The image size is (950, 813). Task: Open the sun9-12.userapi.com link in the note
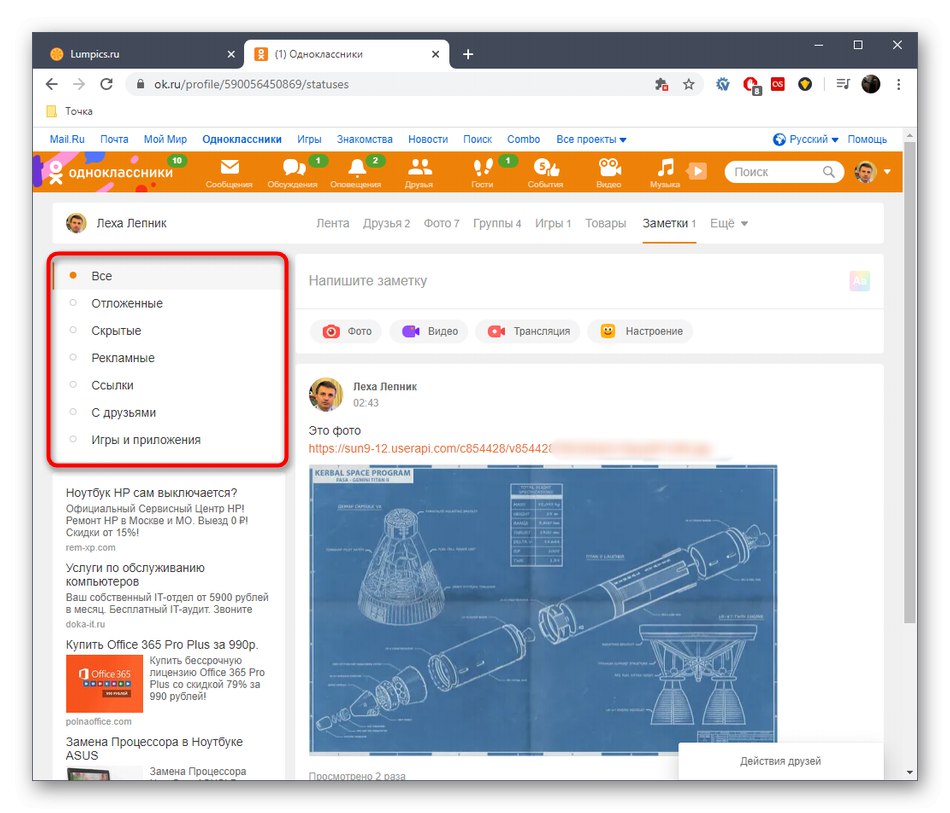click(430, 448)
